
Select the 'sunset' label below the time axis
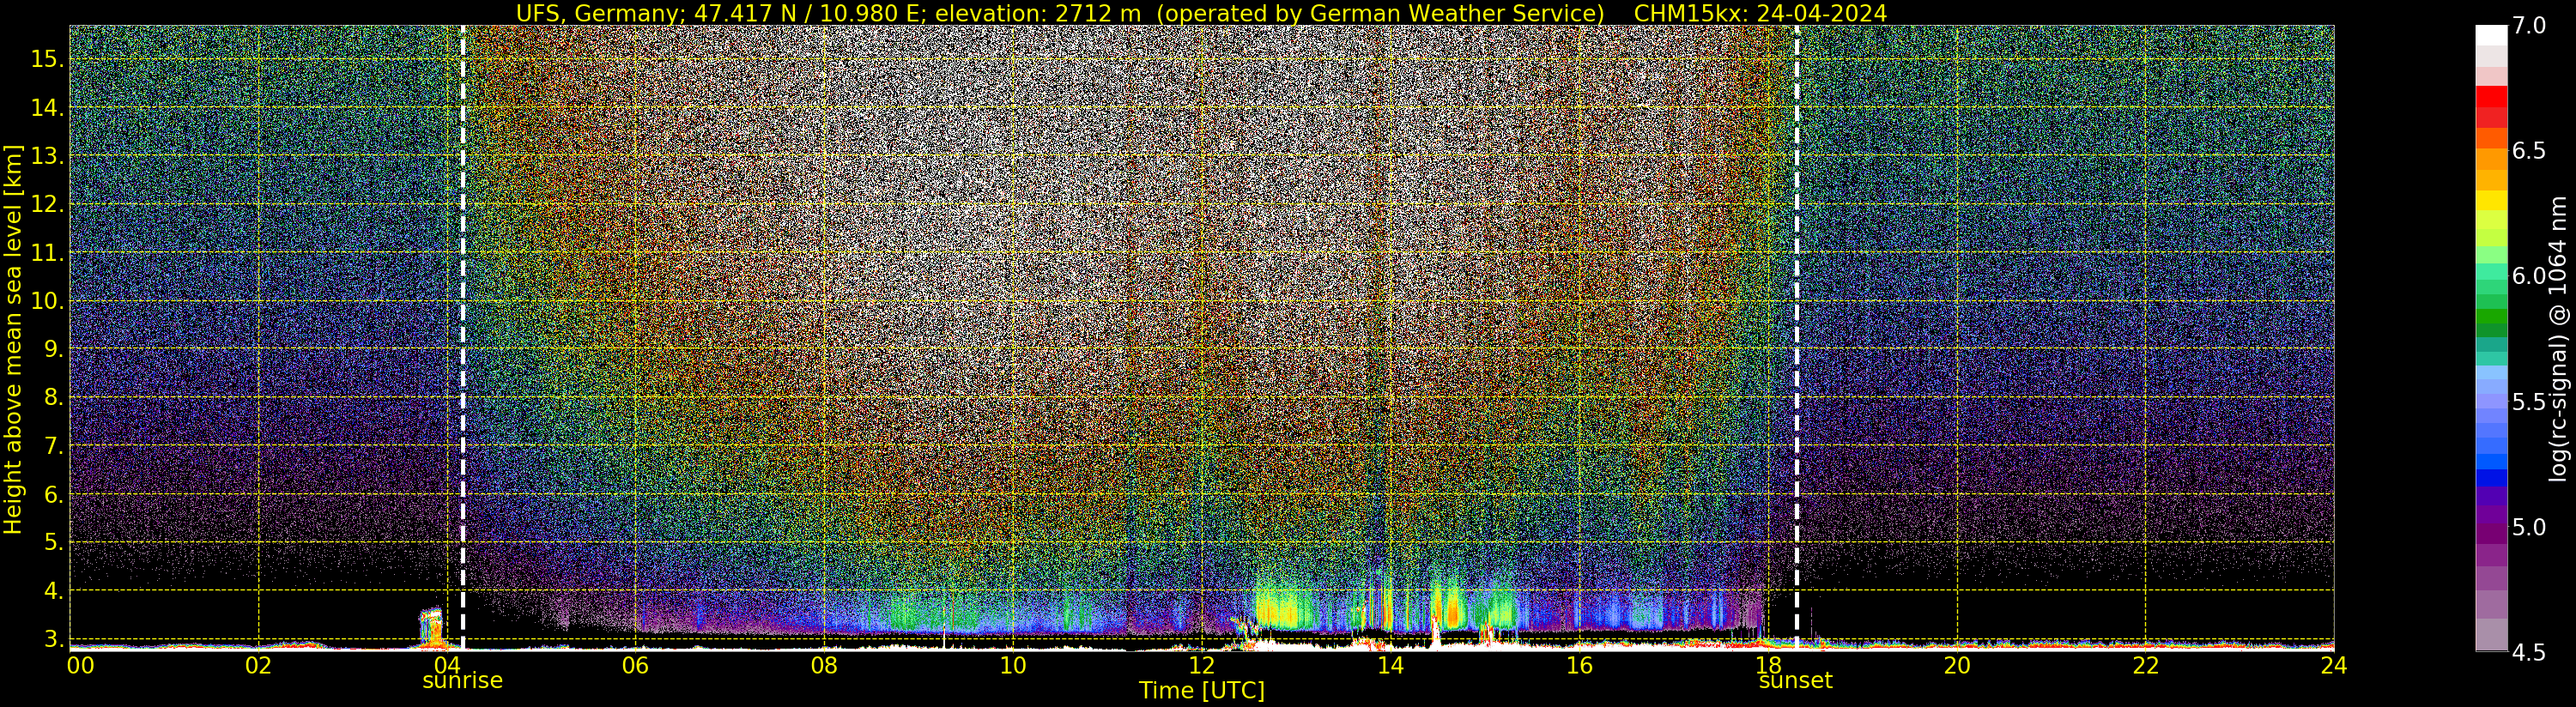[x=1795, y=681]
